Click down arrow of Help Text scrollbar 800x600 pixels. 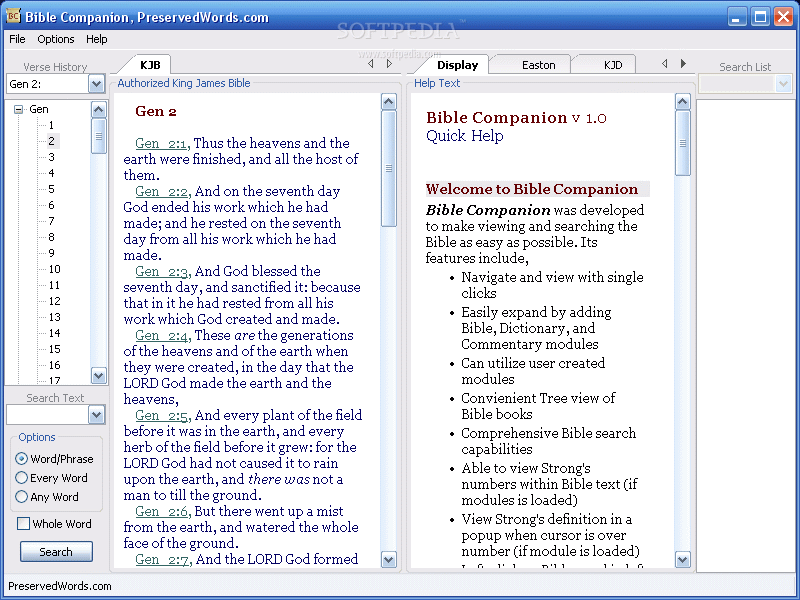click(x=683, y=560)
